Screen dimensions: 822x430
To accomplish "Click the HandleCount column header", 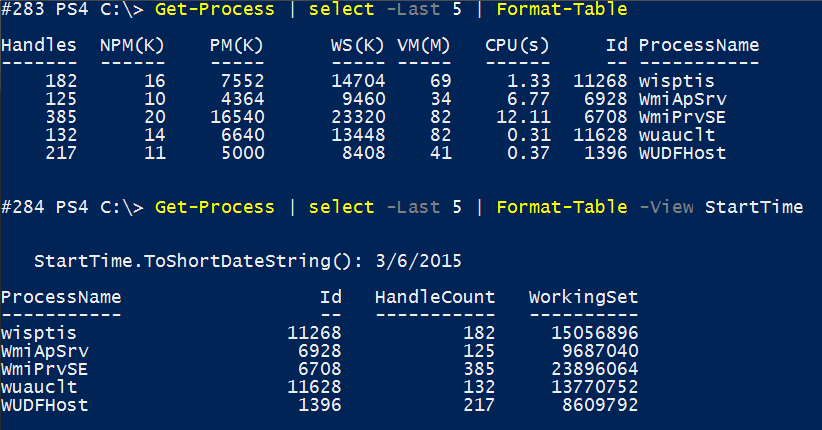I will [435, 297].
